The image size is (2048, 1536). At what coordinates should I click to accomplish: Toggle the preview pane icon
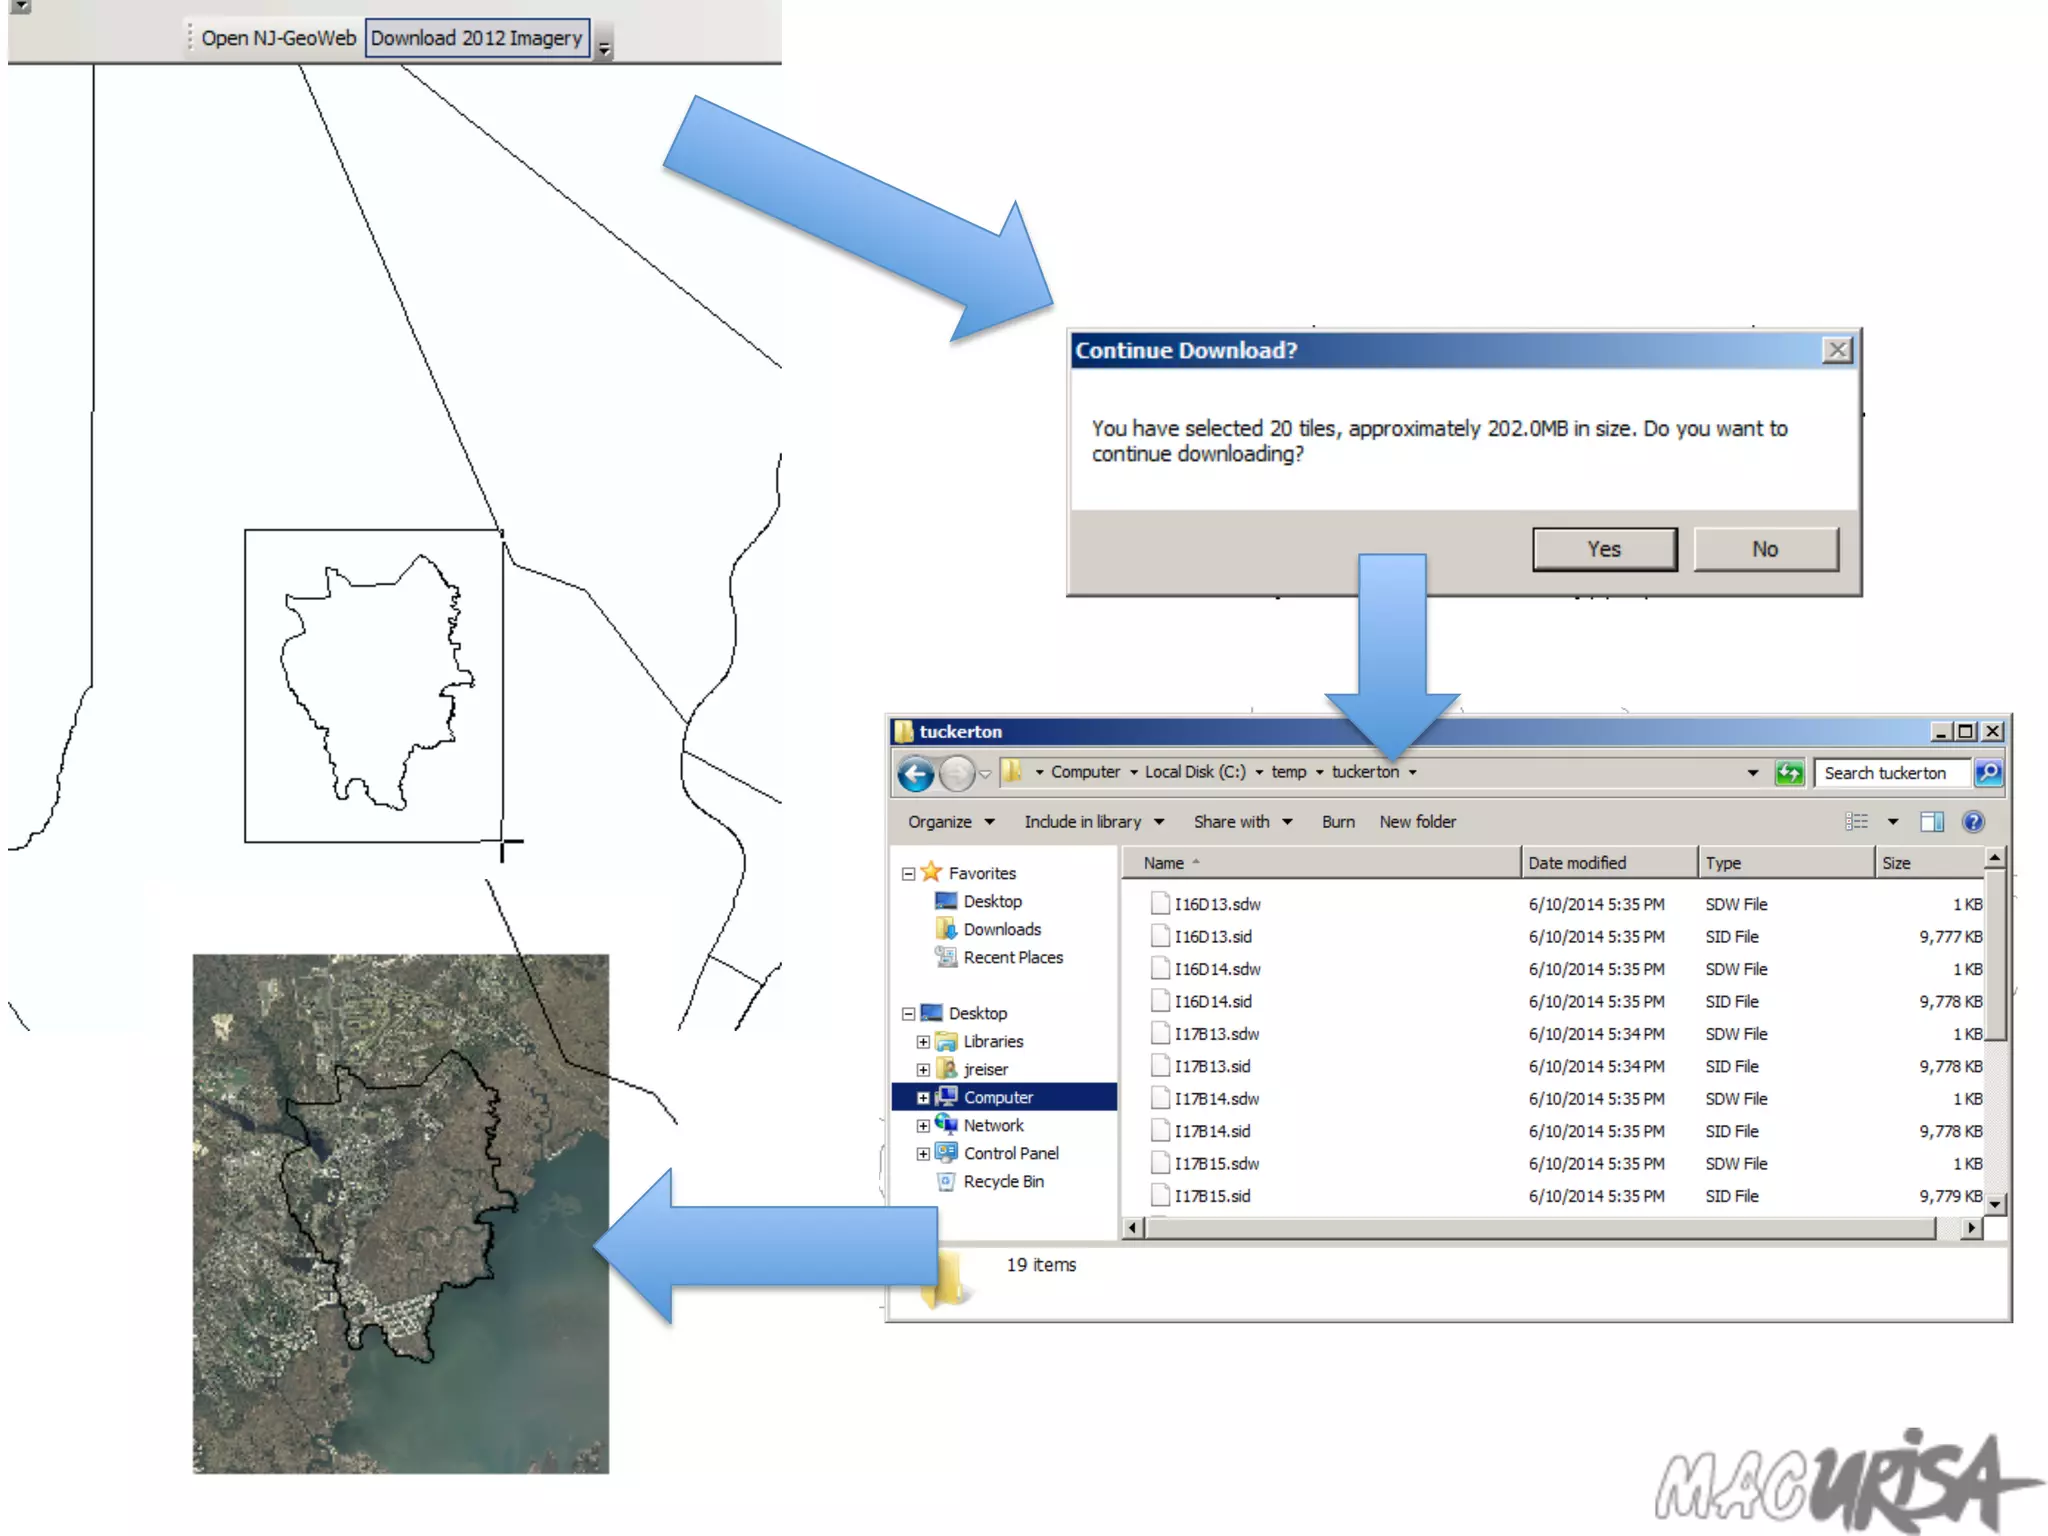tap(1931, 822)
